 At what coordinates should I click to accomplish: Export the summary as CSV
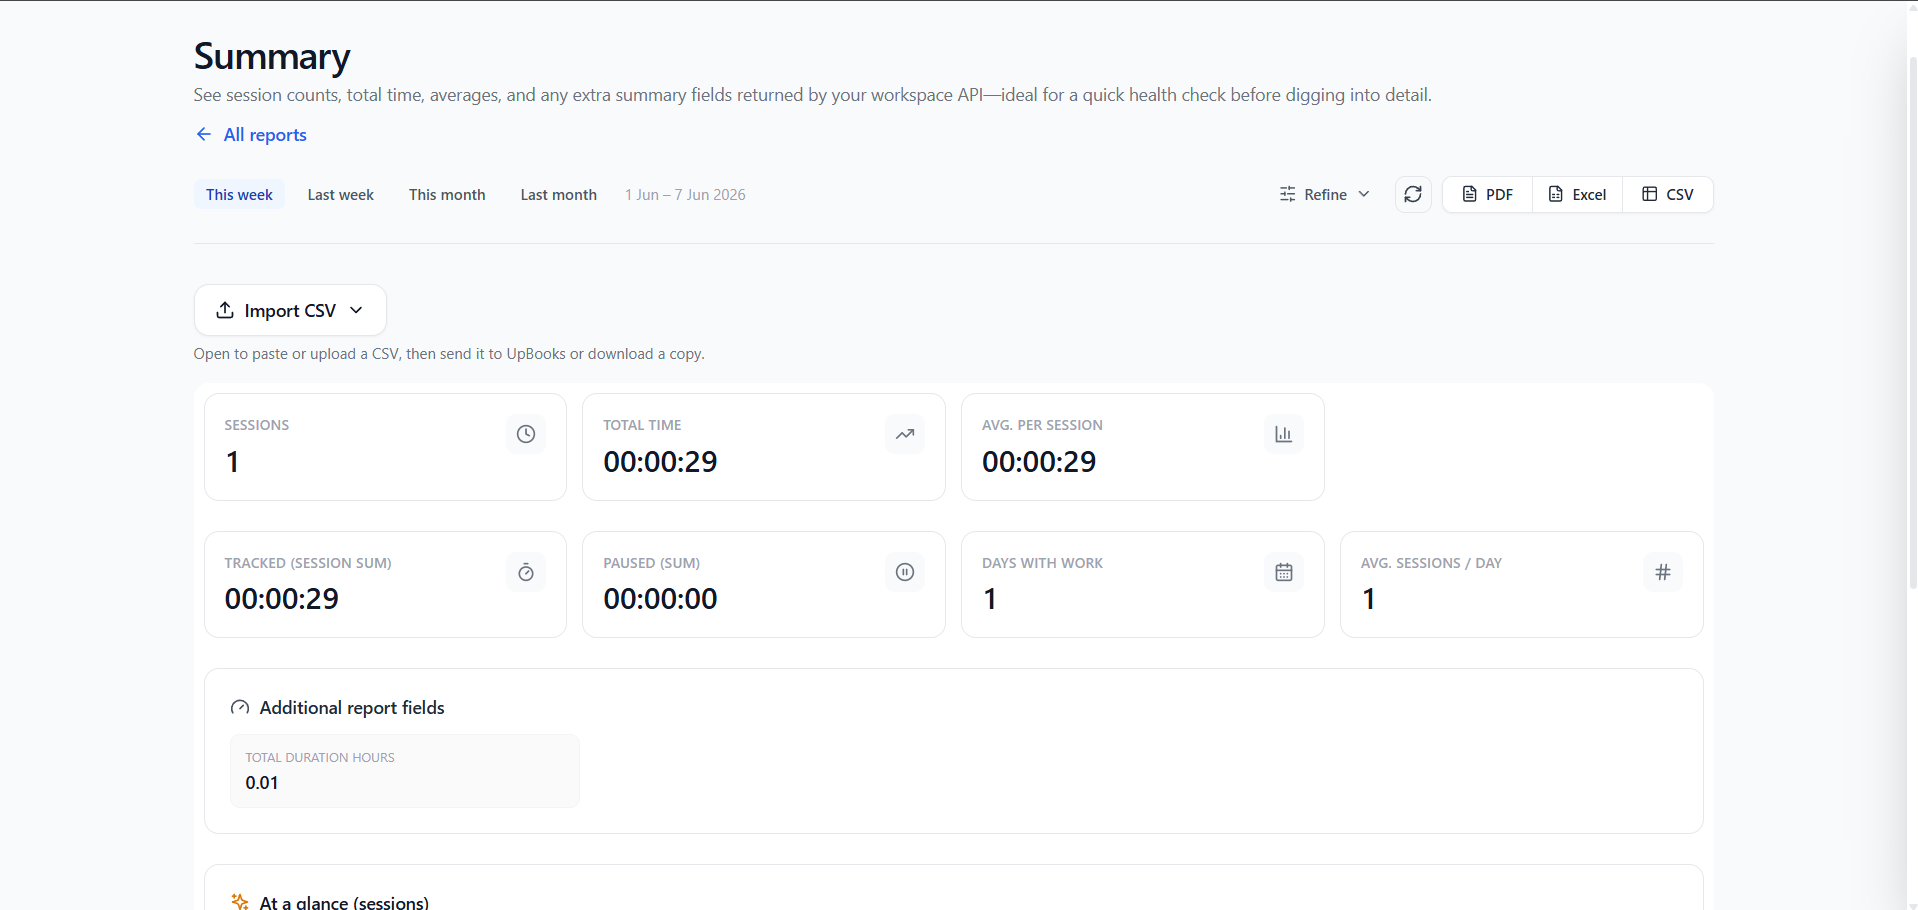[1668, 194]
